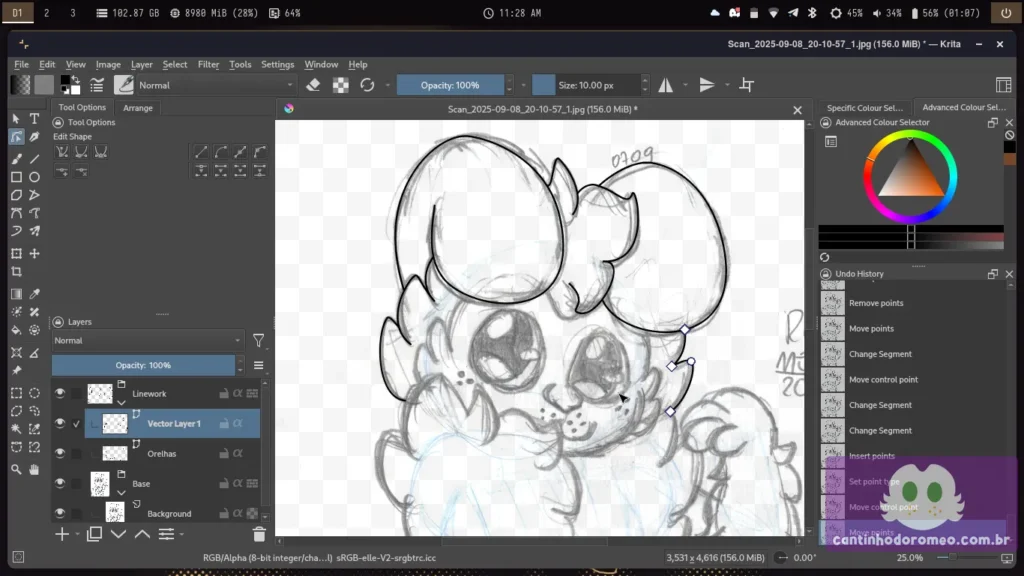This screenshot has width=1024, height=576.
Task: Open the layer blending mode dropdown
Action: [148, 340]
